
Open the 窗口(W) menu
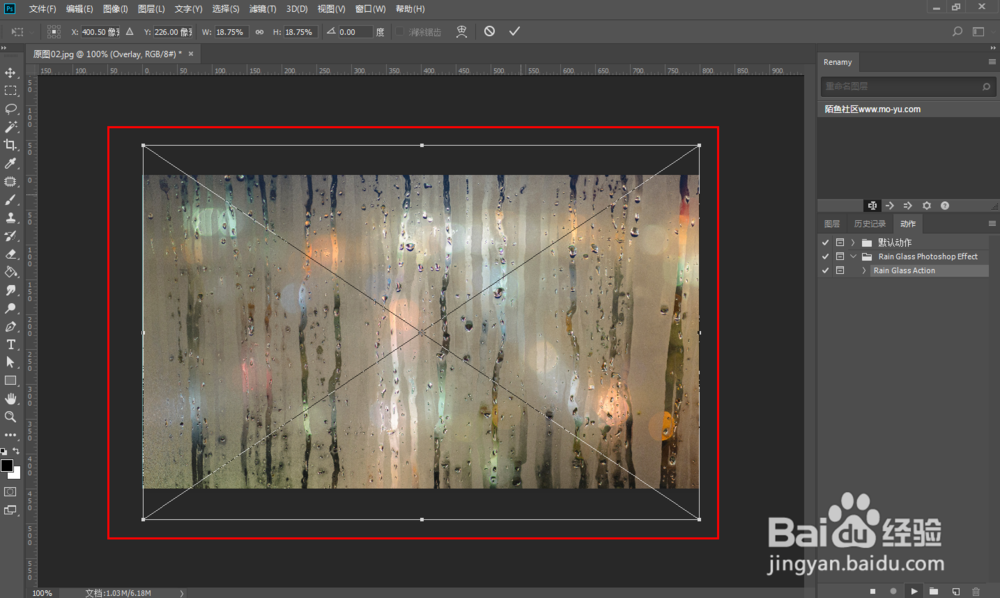pos(371,9)
